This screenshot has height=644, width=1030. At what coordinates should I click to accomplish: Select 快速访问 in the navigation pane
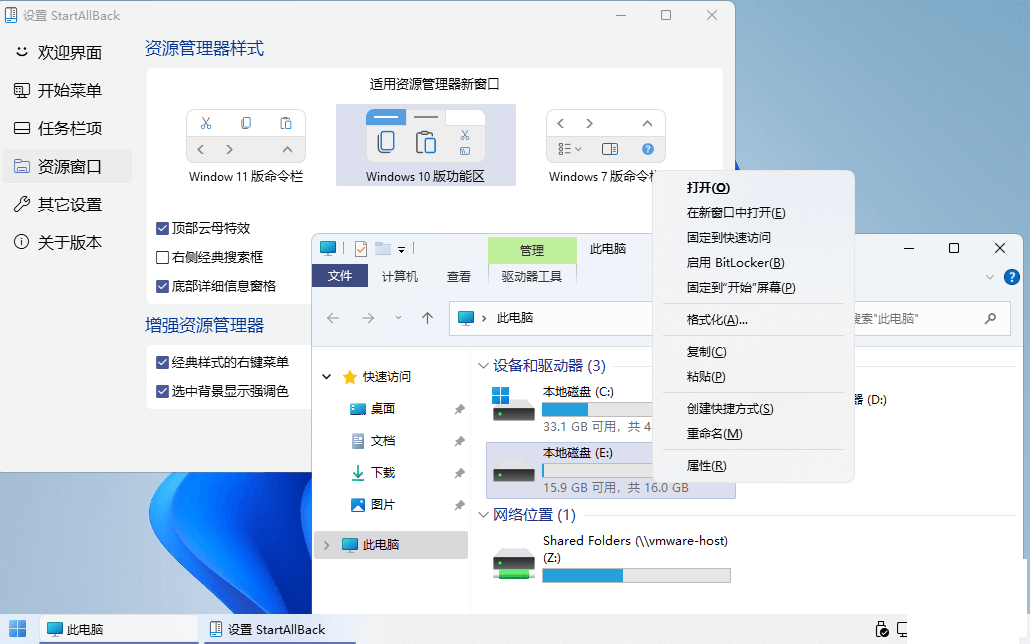[386, 377]
